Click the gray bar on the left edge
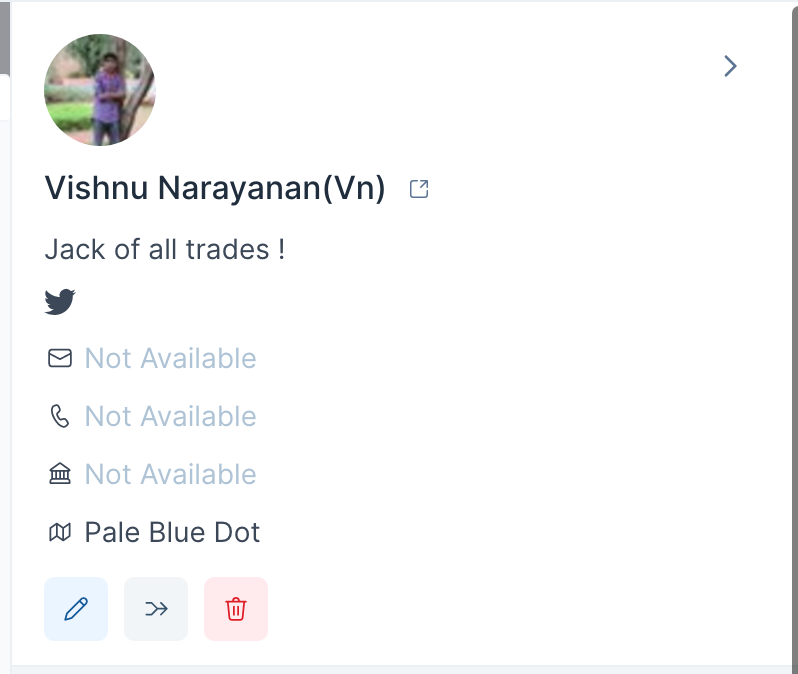The height and width of the screenshot is (674, 798). point(5,37)
